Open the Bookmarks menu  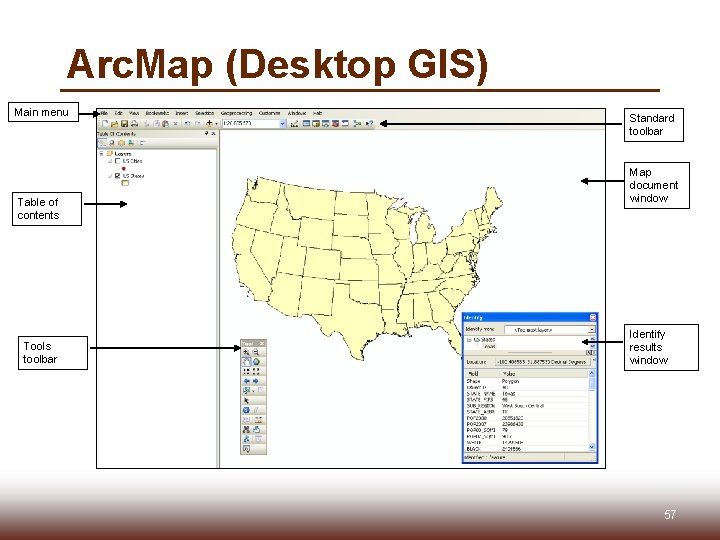point(157,113)
